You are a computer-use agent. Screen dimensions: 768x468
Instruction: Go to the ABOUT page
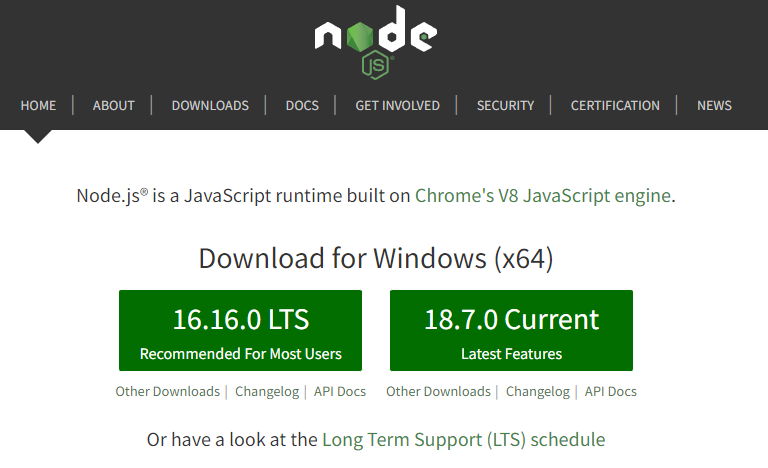(x=114, y=105)
